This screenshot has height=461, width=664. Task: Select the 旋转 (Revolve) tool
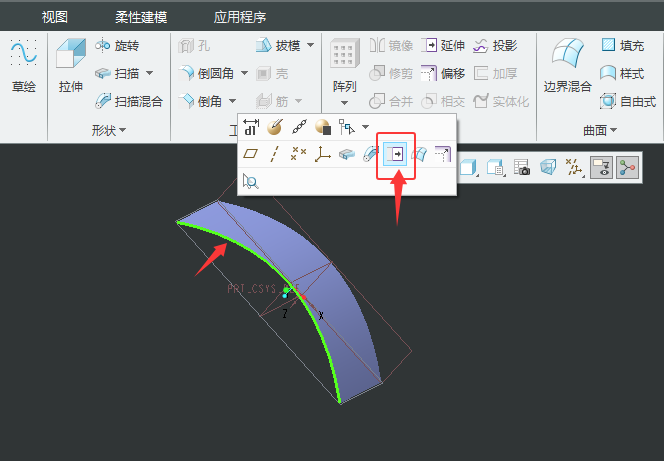pyautogui.click(x=117, y=45)
